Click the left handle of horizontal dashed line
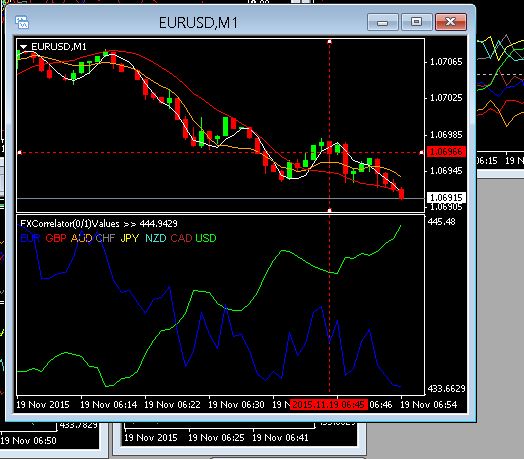This screenshot has height=459, width=524. click(x=19, y=152)
